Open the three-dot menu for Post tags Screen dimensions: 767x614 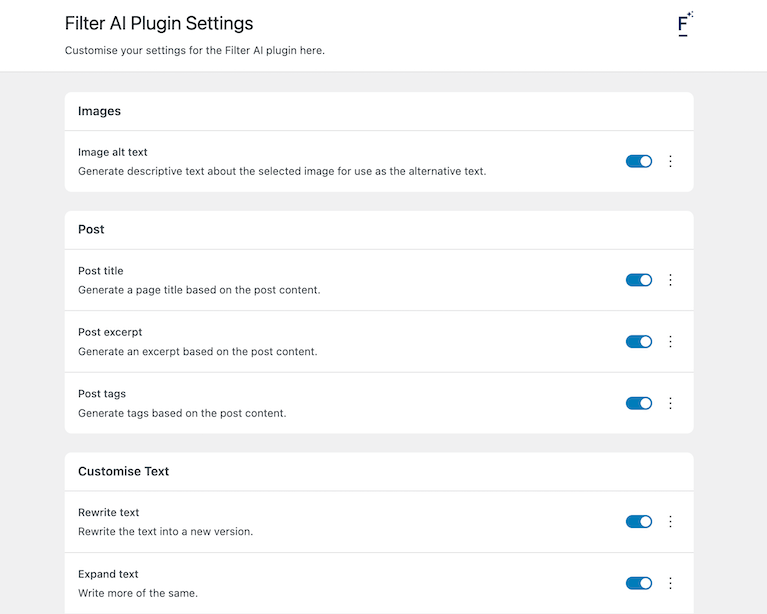coord(670,403)
